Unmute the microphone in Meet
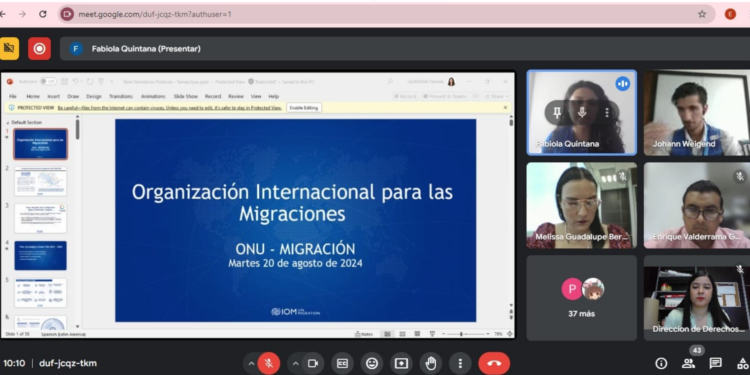Screen dimensions: 750x375 click(269, 364)
